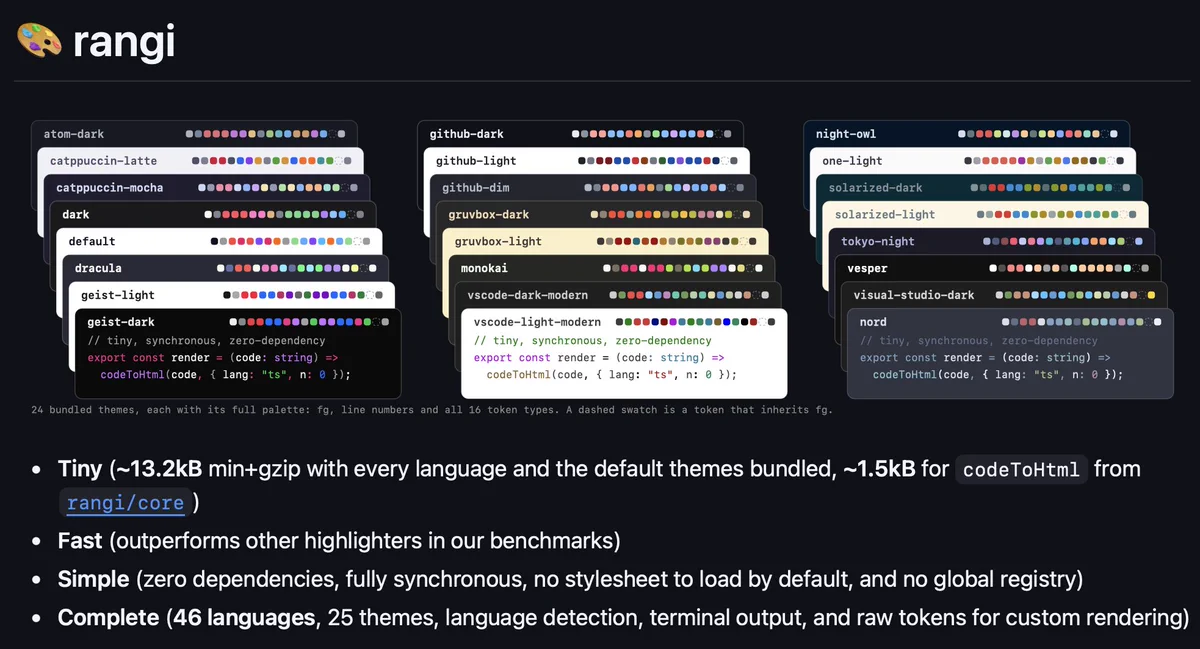Select the monokai theme label
This screenshot has width=1200, height=649.
coord(485,268)
